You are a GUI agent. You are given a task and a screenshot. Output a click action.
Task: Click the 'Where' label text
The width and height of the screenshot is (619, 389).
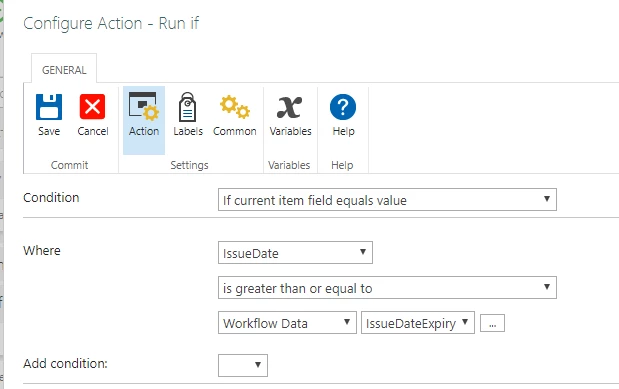(42, 250)
